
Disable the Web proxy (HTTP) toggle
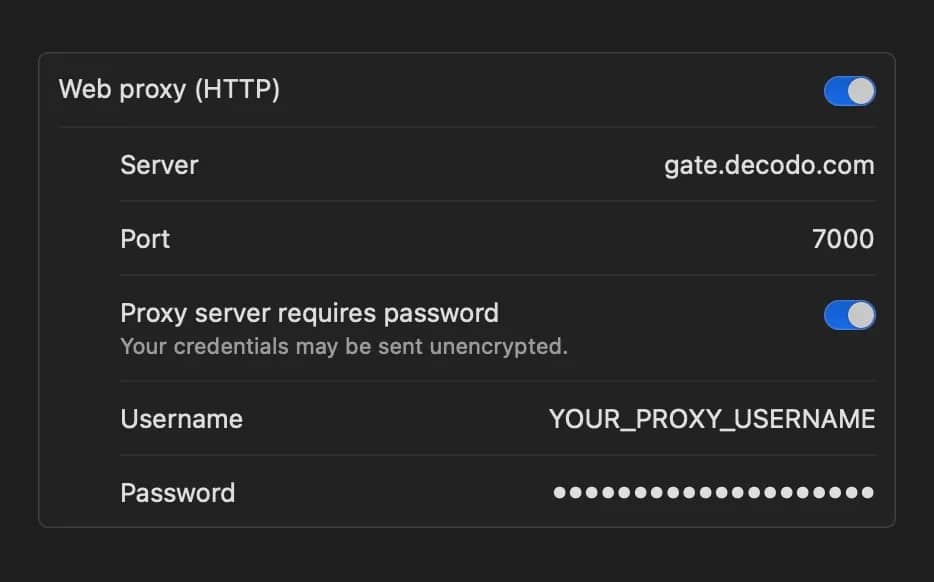pos(849,91)
